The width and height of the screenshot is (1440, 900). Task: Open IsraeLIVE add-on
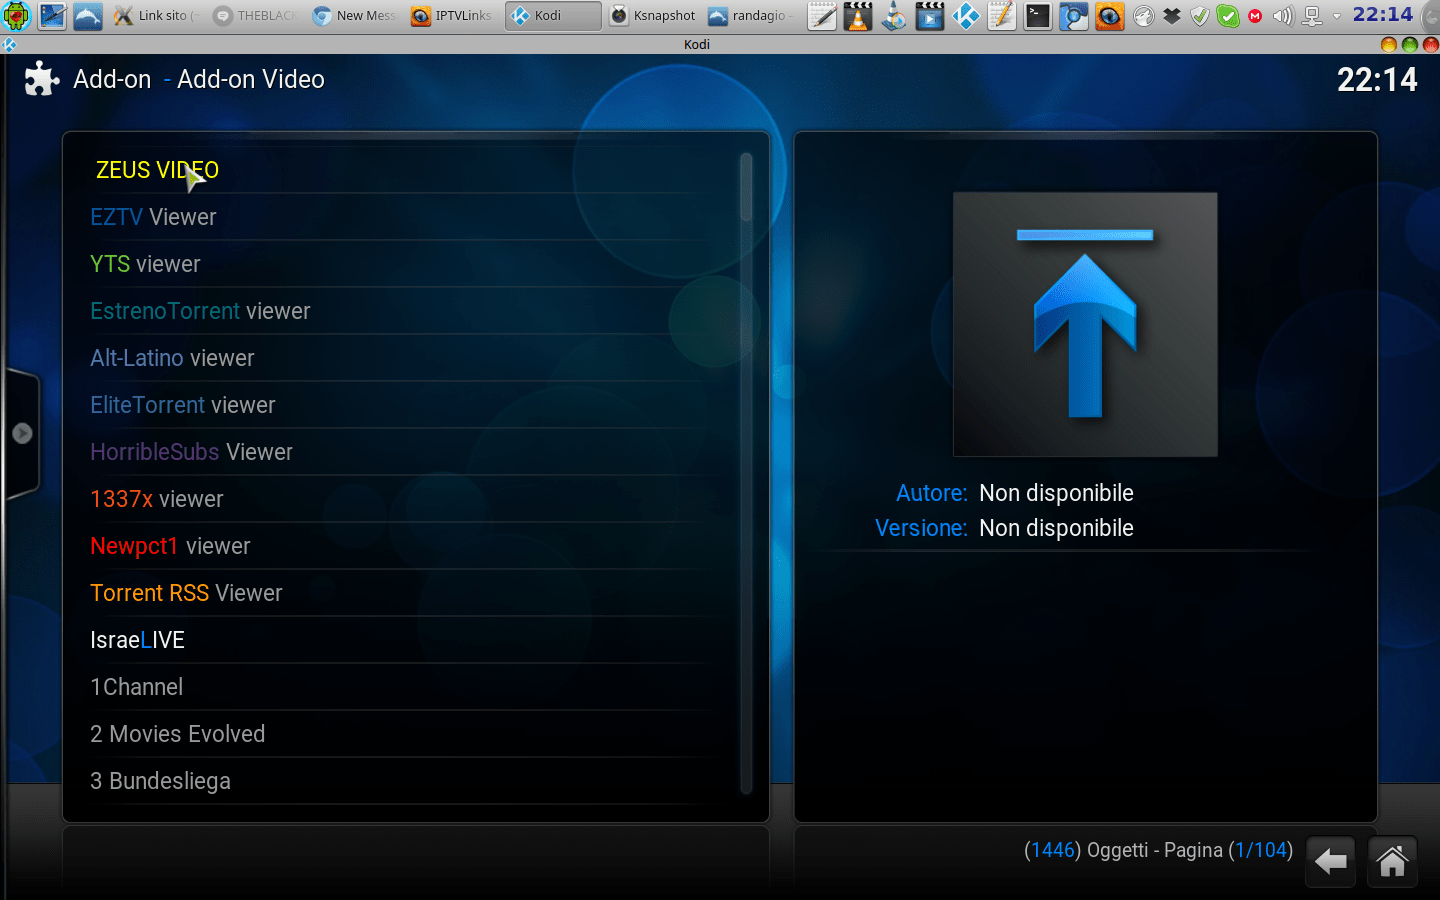pyautogui.click(x=413, y=640)
